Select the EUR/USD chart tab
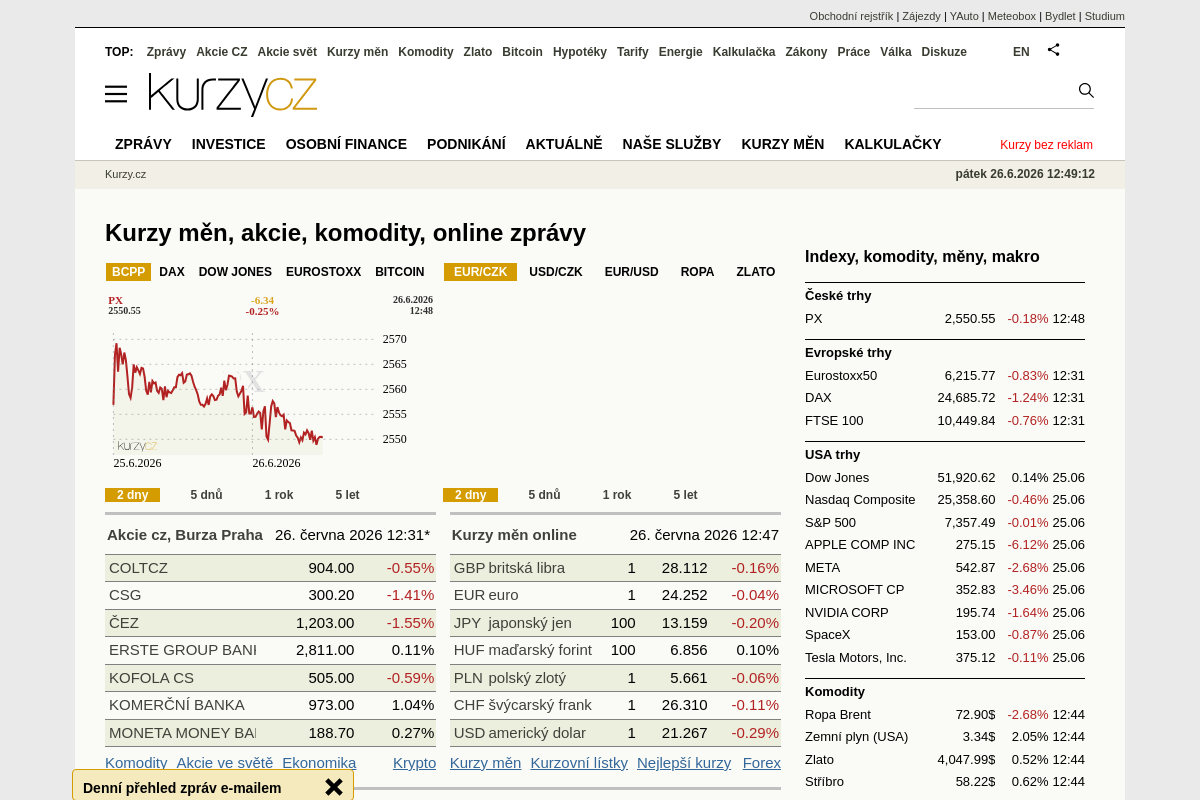The width and height of the screenshot is (1200, 800). click(x=632, y=272)
